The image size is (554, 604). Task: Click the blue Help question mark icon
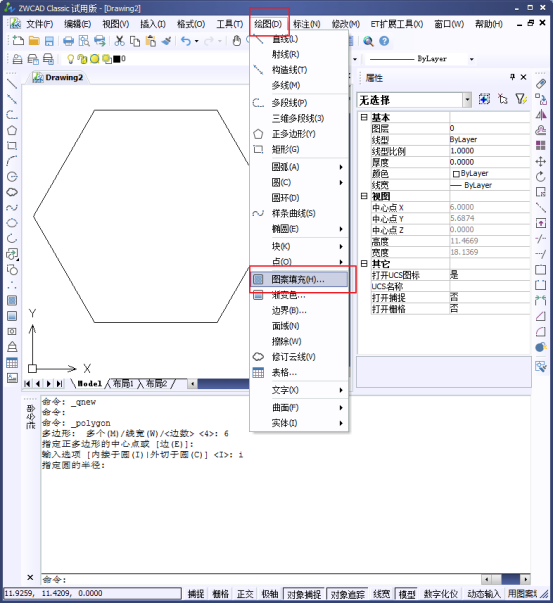click(384, 41)
